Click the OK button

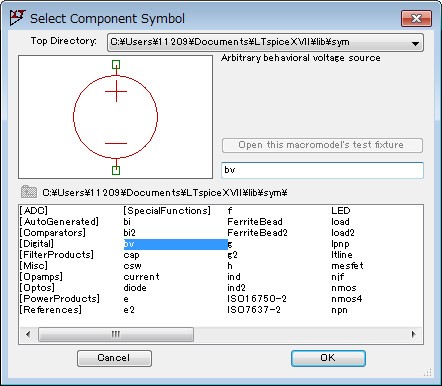coord(328,358)
